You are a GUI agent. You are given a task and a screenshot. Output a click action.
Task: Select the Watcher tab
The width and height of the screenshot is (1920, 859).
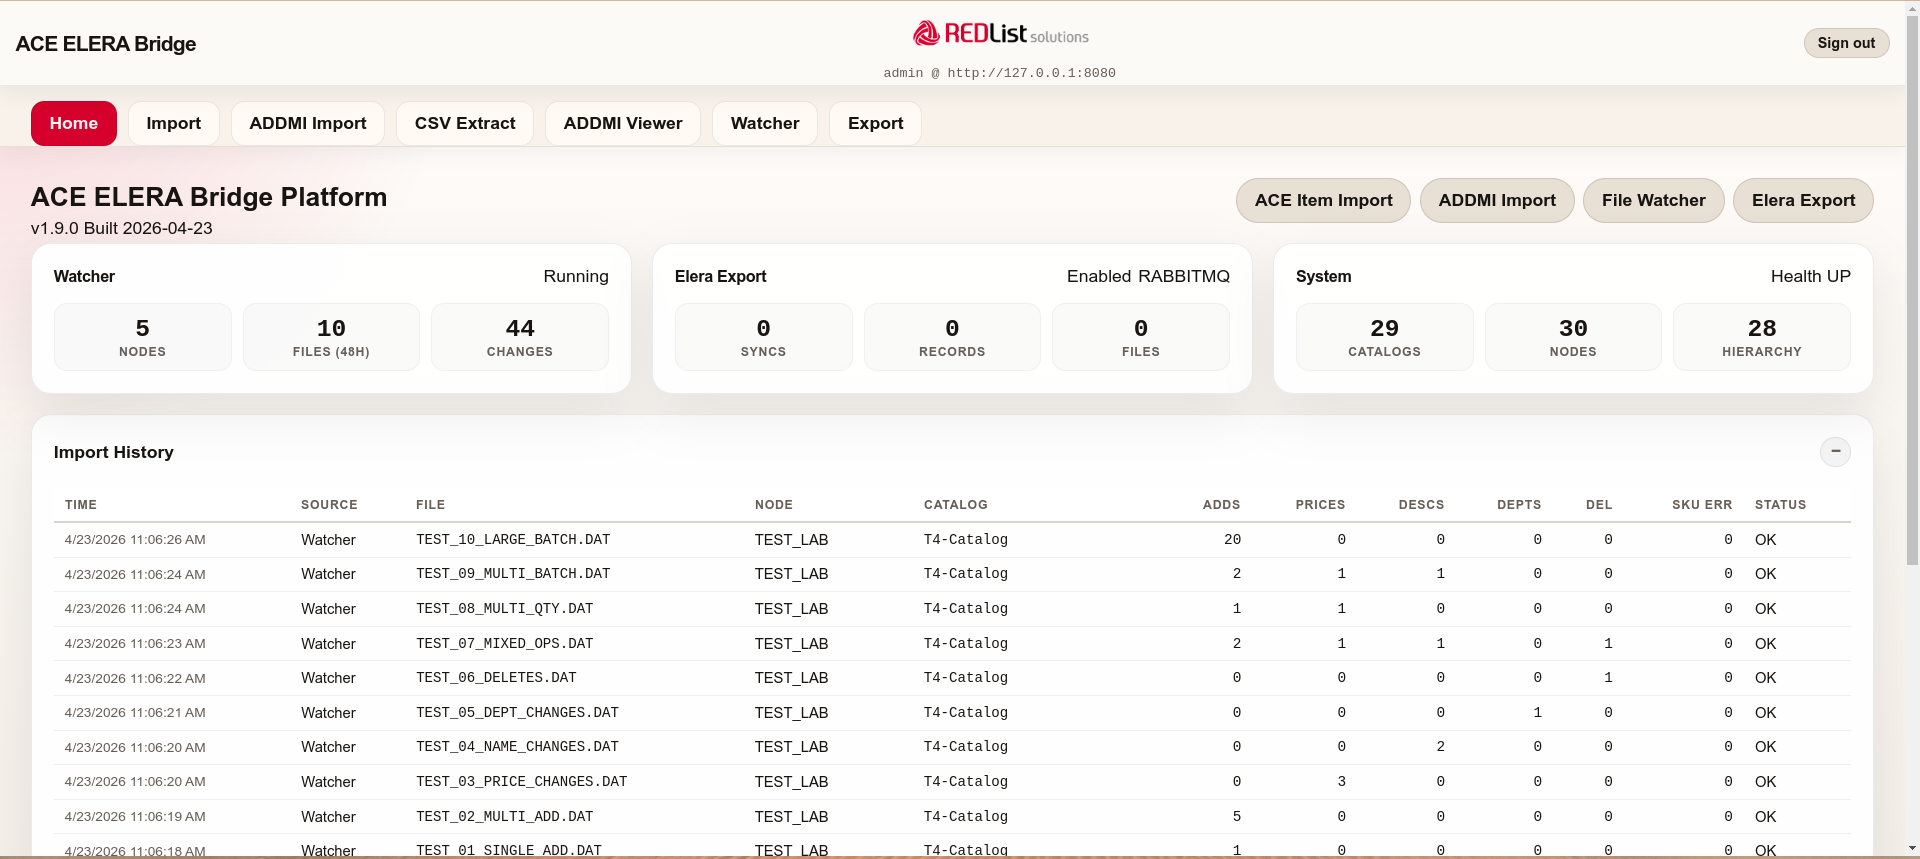point(765,123)
